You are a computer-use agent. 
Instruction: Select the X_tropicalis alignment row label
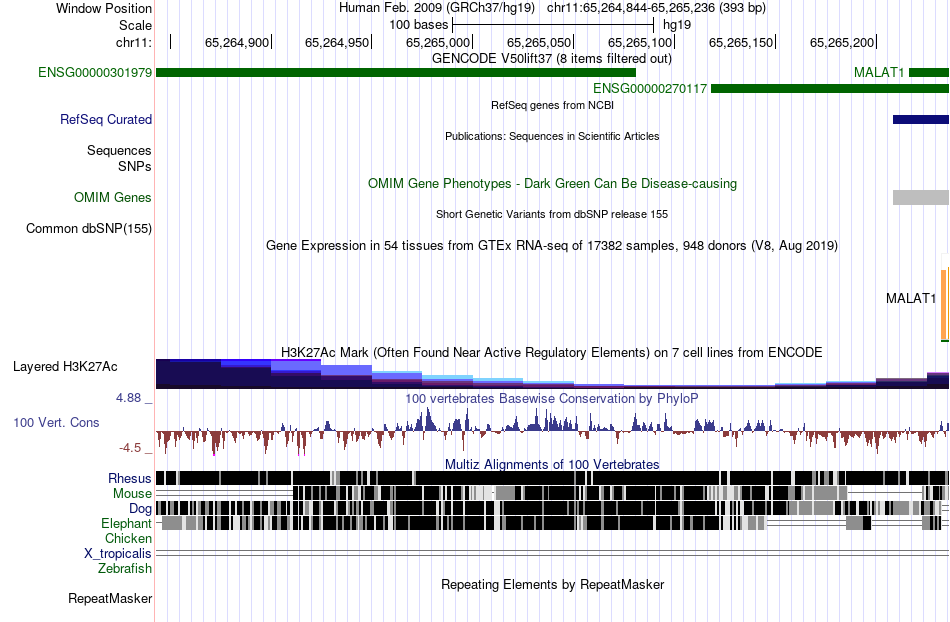click(118, 554)
